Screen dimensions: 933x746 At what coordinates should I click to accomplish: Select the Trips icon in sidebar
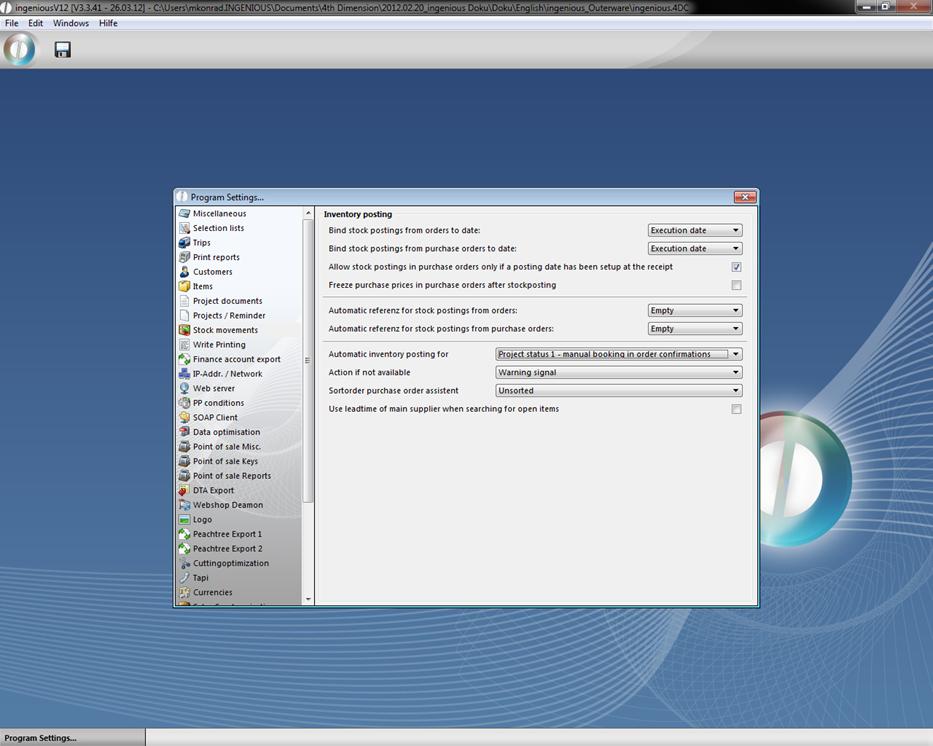(184, 243)
